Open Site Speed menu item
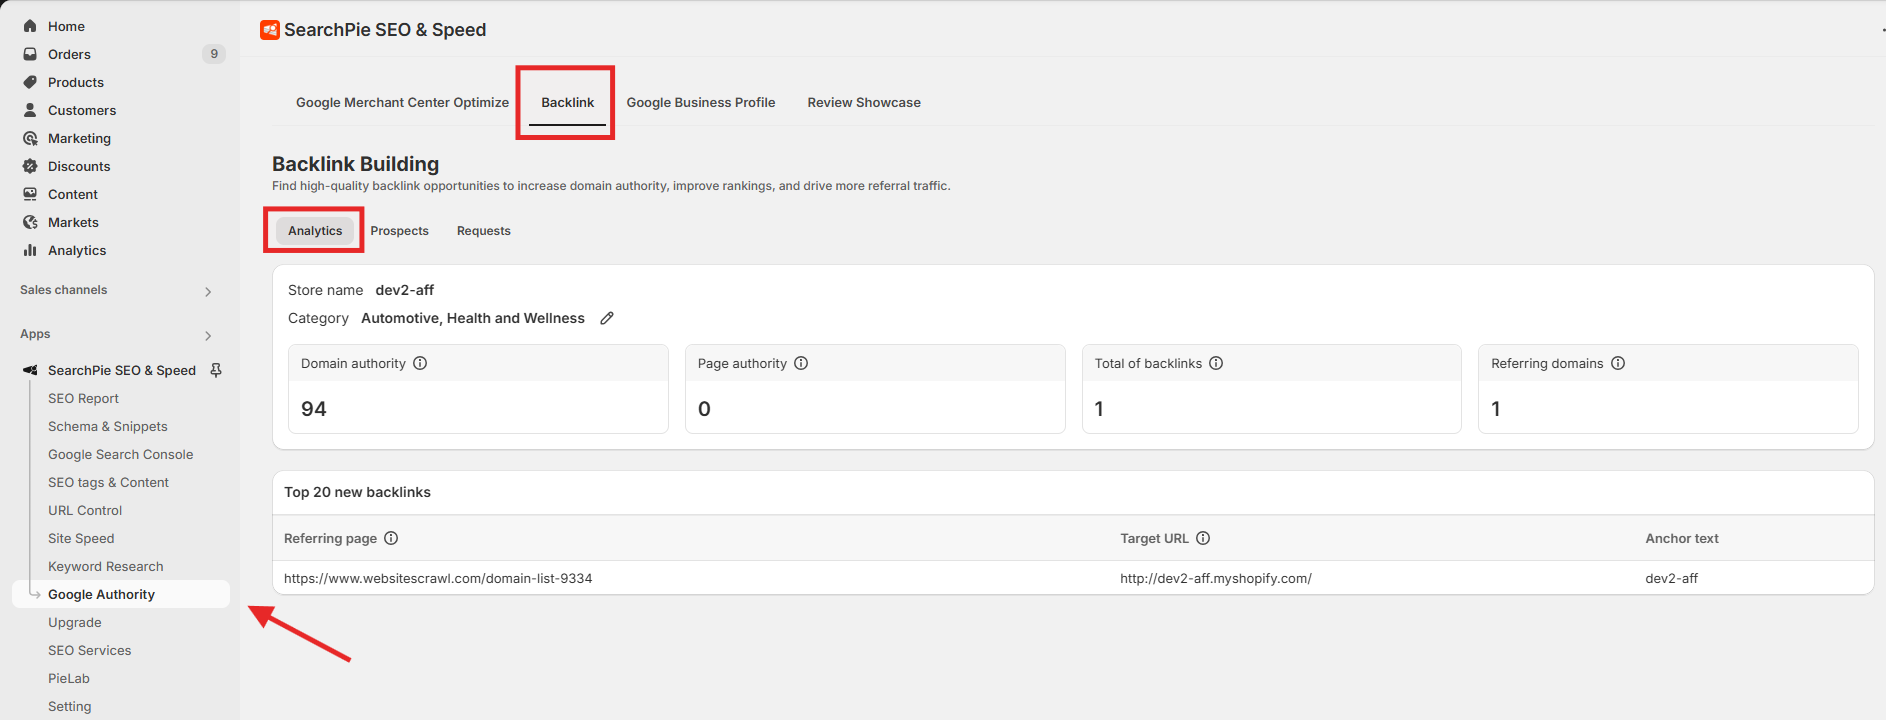 point(81,538)
